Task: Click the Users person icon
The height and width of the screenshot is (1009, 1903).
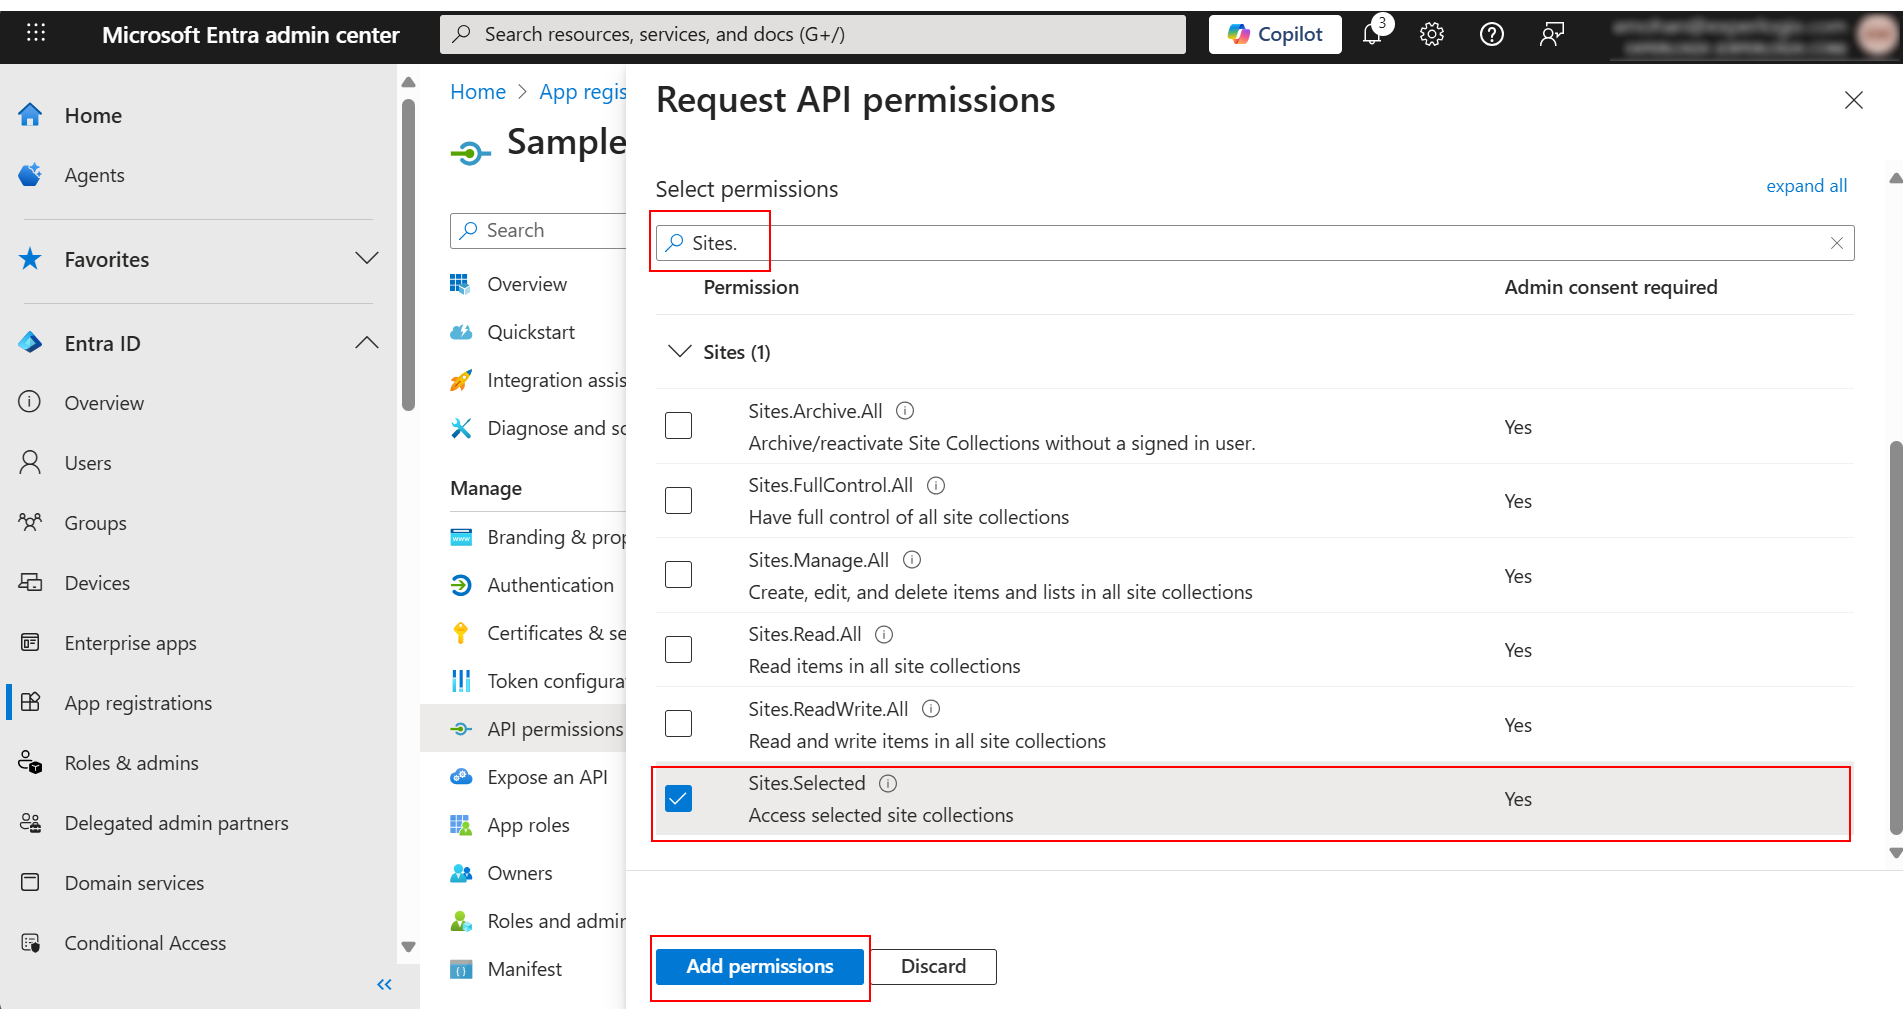Action: pyautogui.click(x=30, y=462)
